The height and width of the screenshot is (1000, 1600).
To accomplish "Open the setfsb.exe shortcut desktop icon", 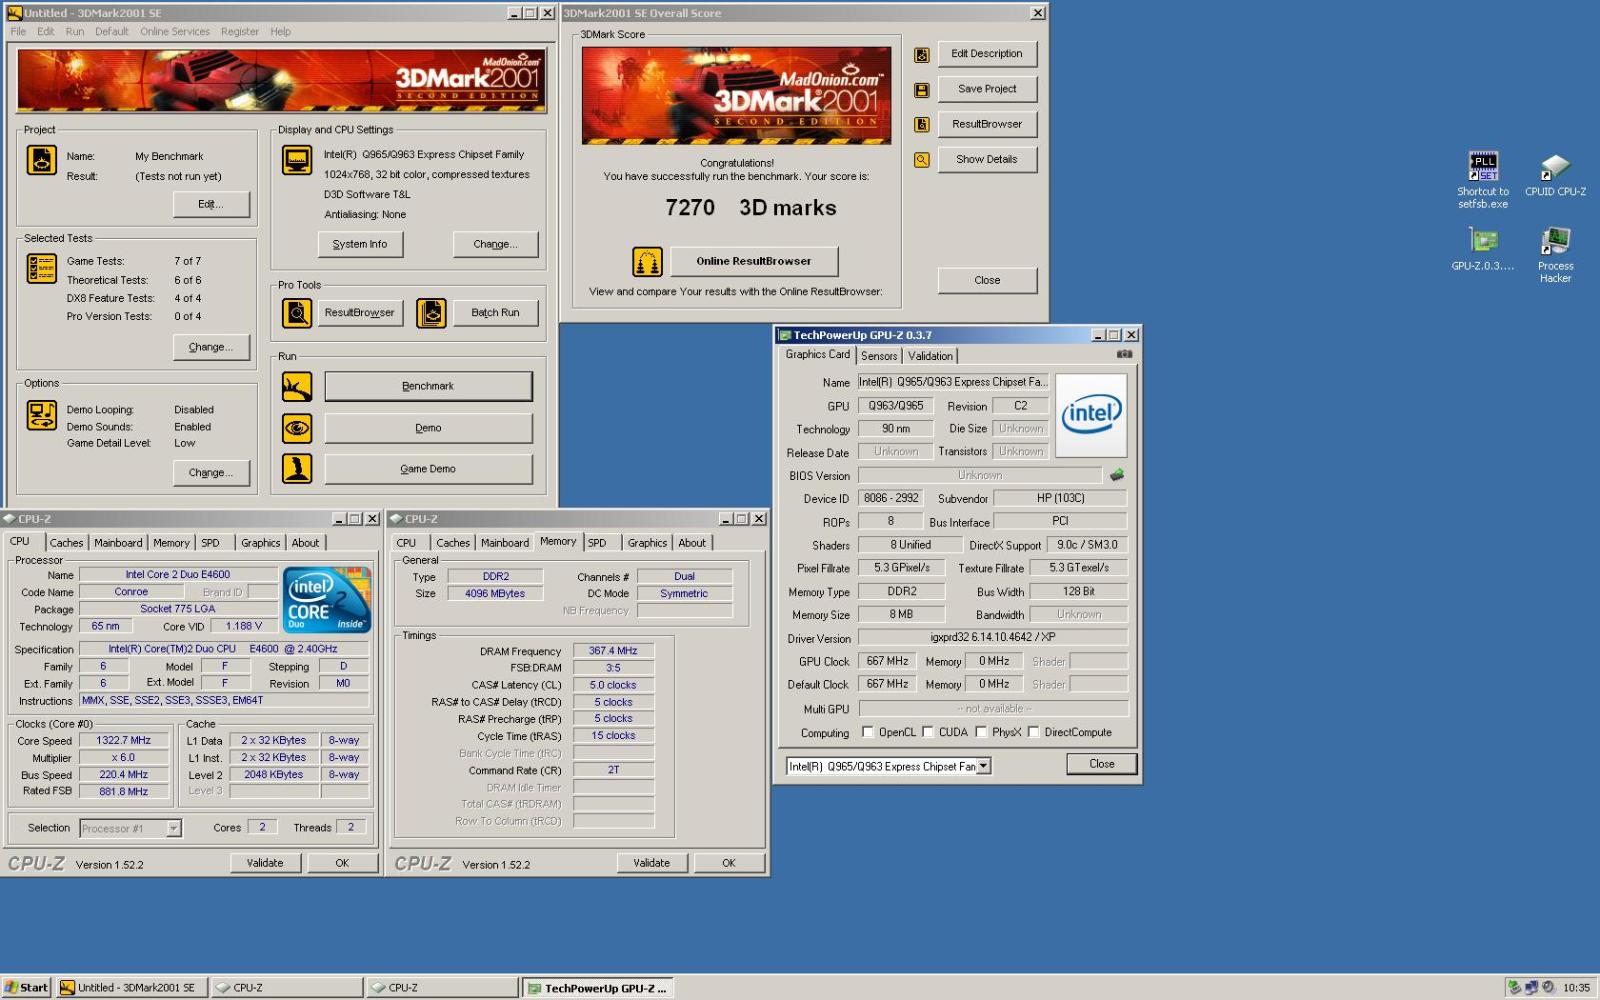I will [1483, 180].
